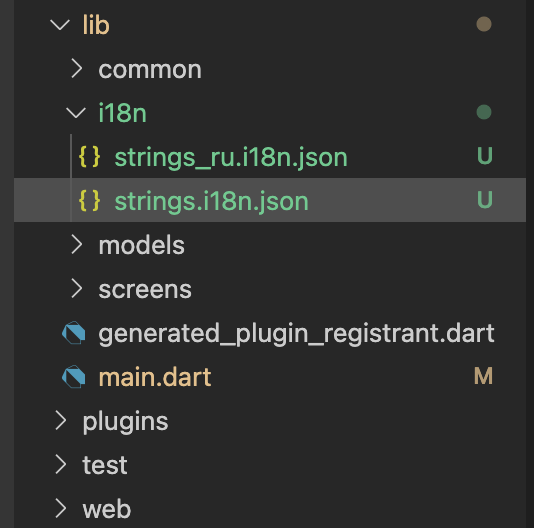Click Dart icon beside main.dart

(x=74, y=377)
